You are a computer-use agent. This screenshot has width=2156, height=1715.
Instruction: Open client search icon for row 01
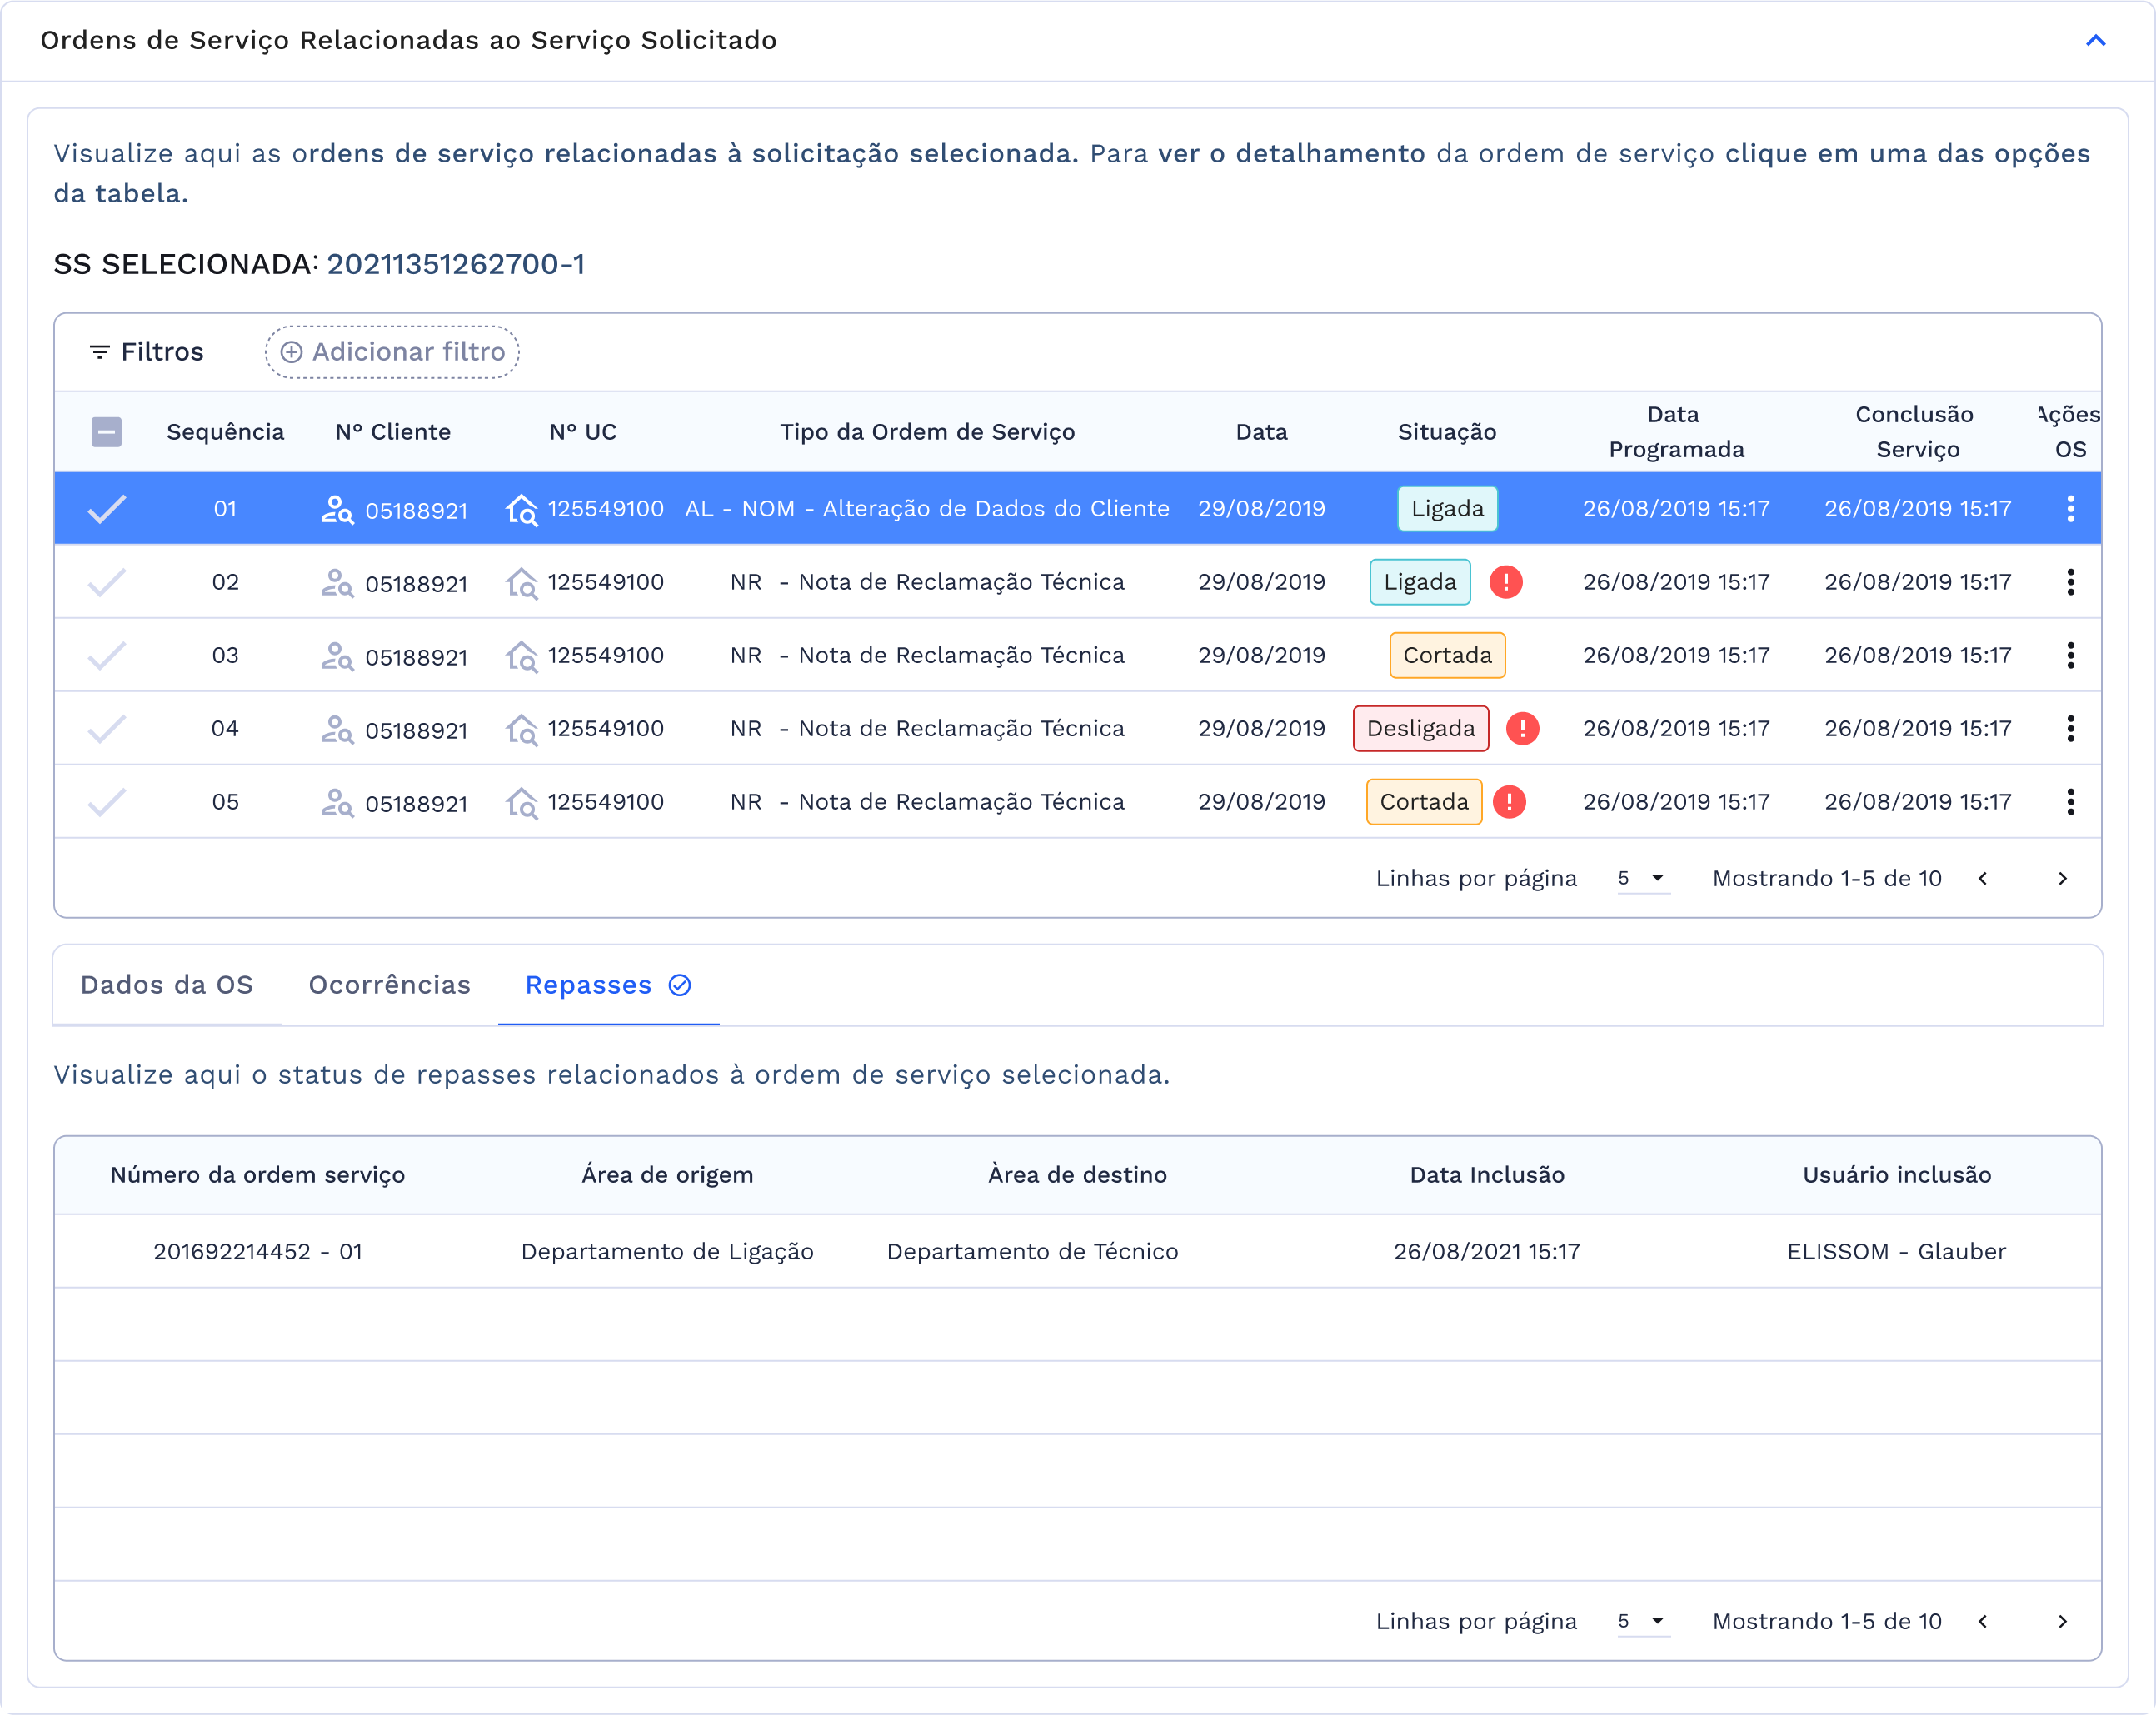coord(338,508)
